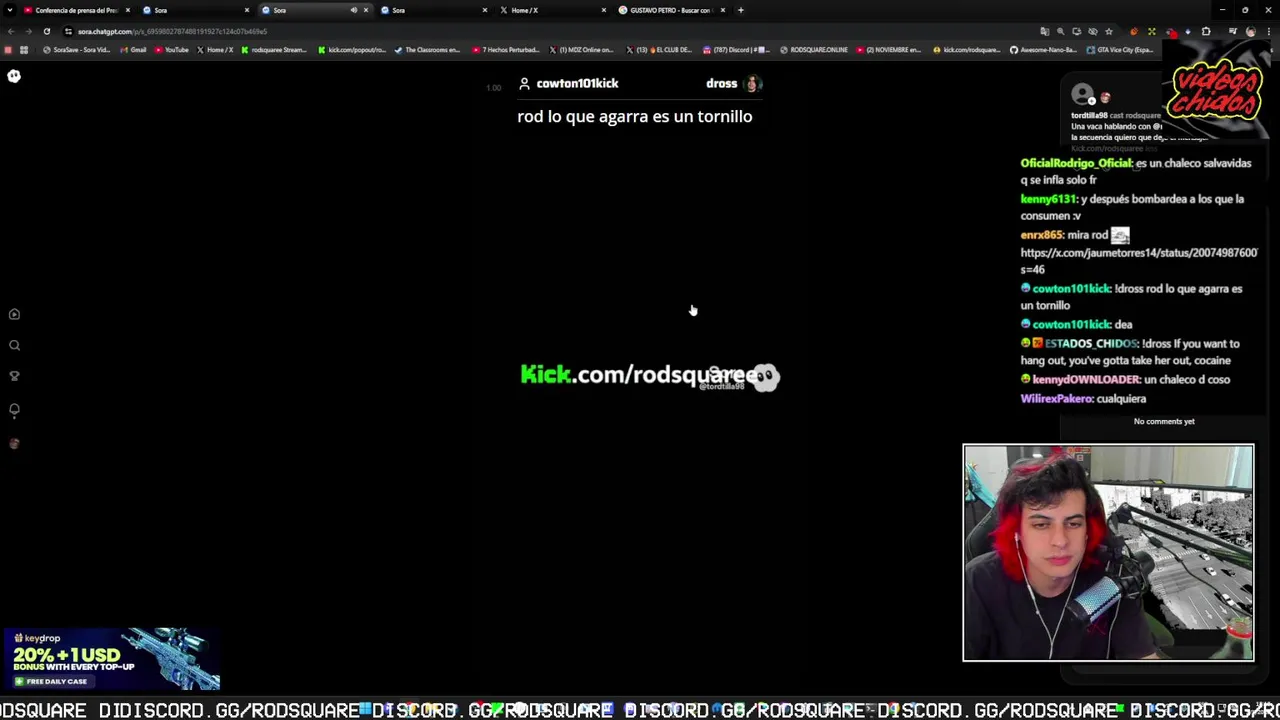Switch to the Sora tab beside Home / X
The height and width of the screenshot is (720, 1280).
(x=433, y=10)
